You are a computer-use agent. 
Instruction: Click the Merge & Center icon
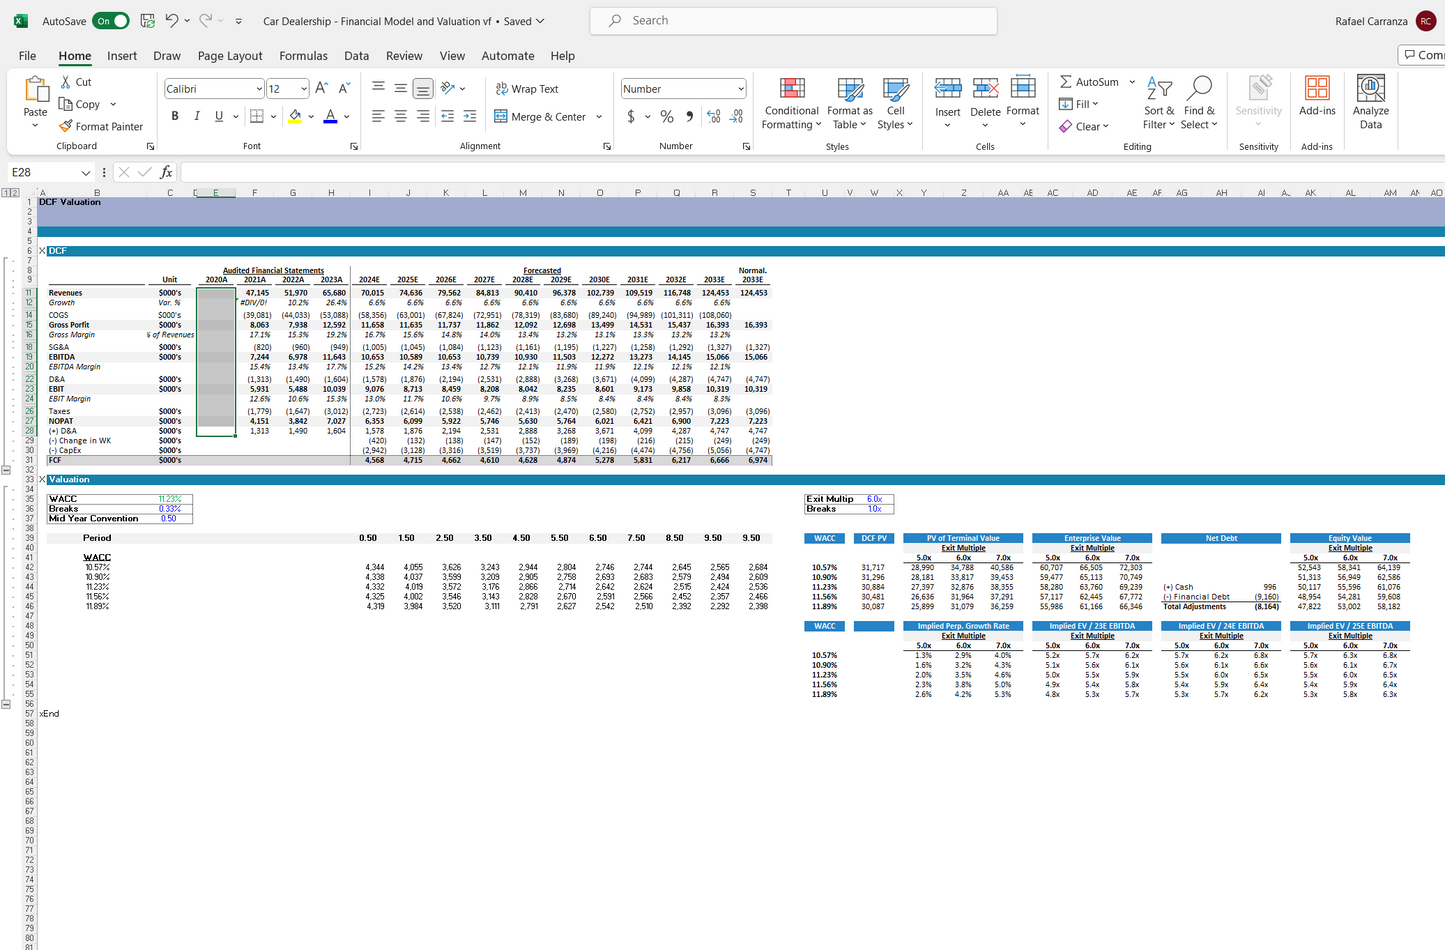click(x=501, y=117)
